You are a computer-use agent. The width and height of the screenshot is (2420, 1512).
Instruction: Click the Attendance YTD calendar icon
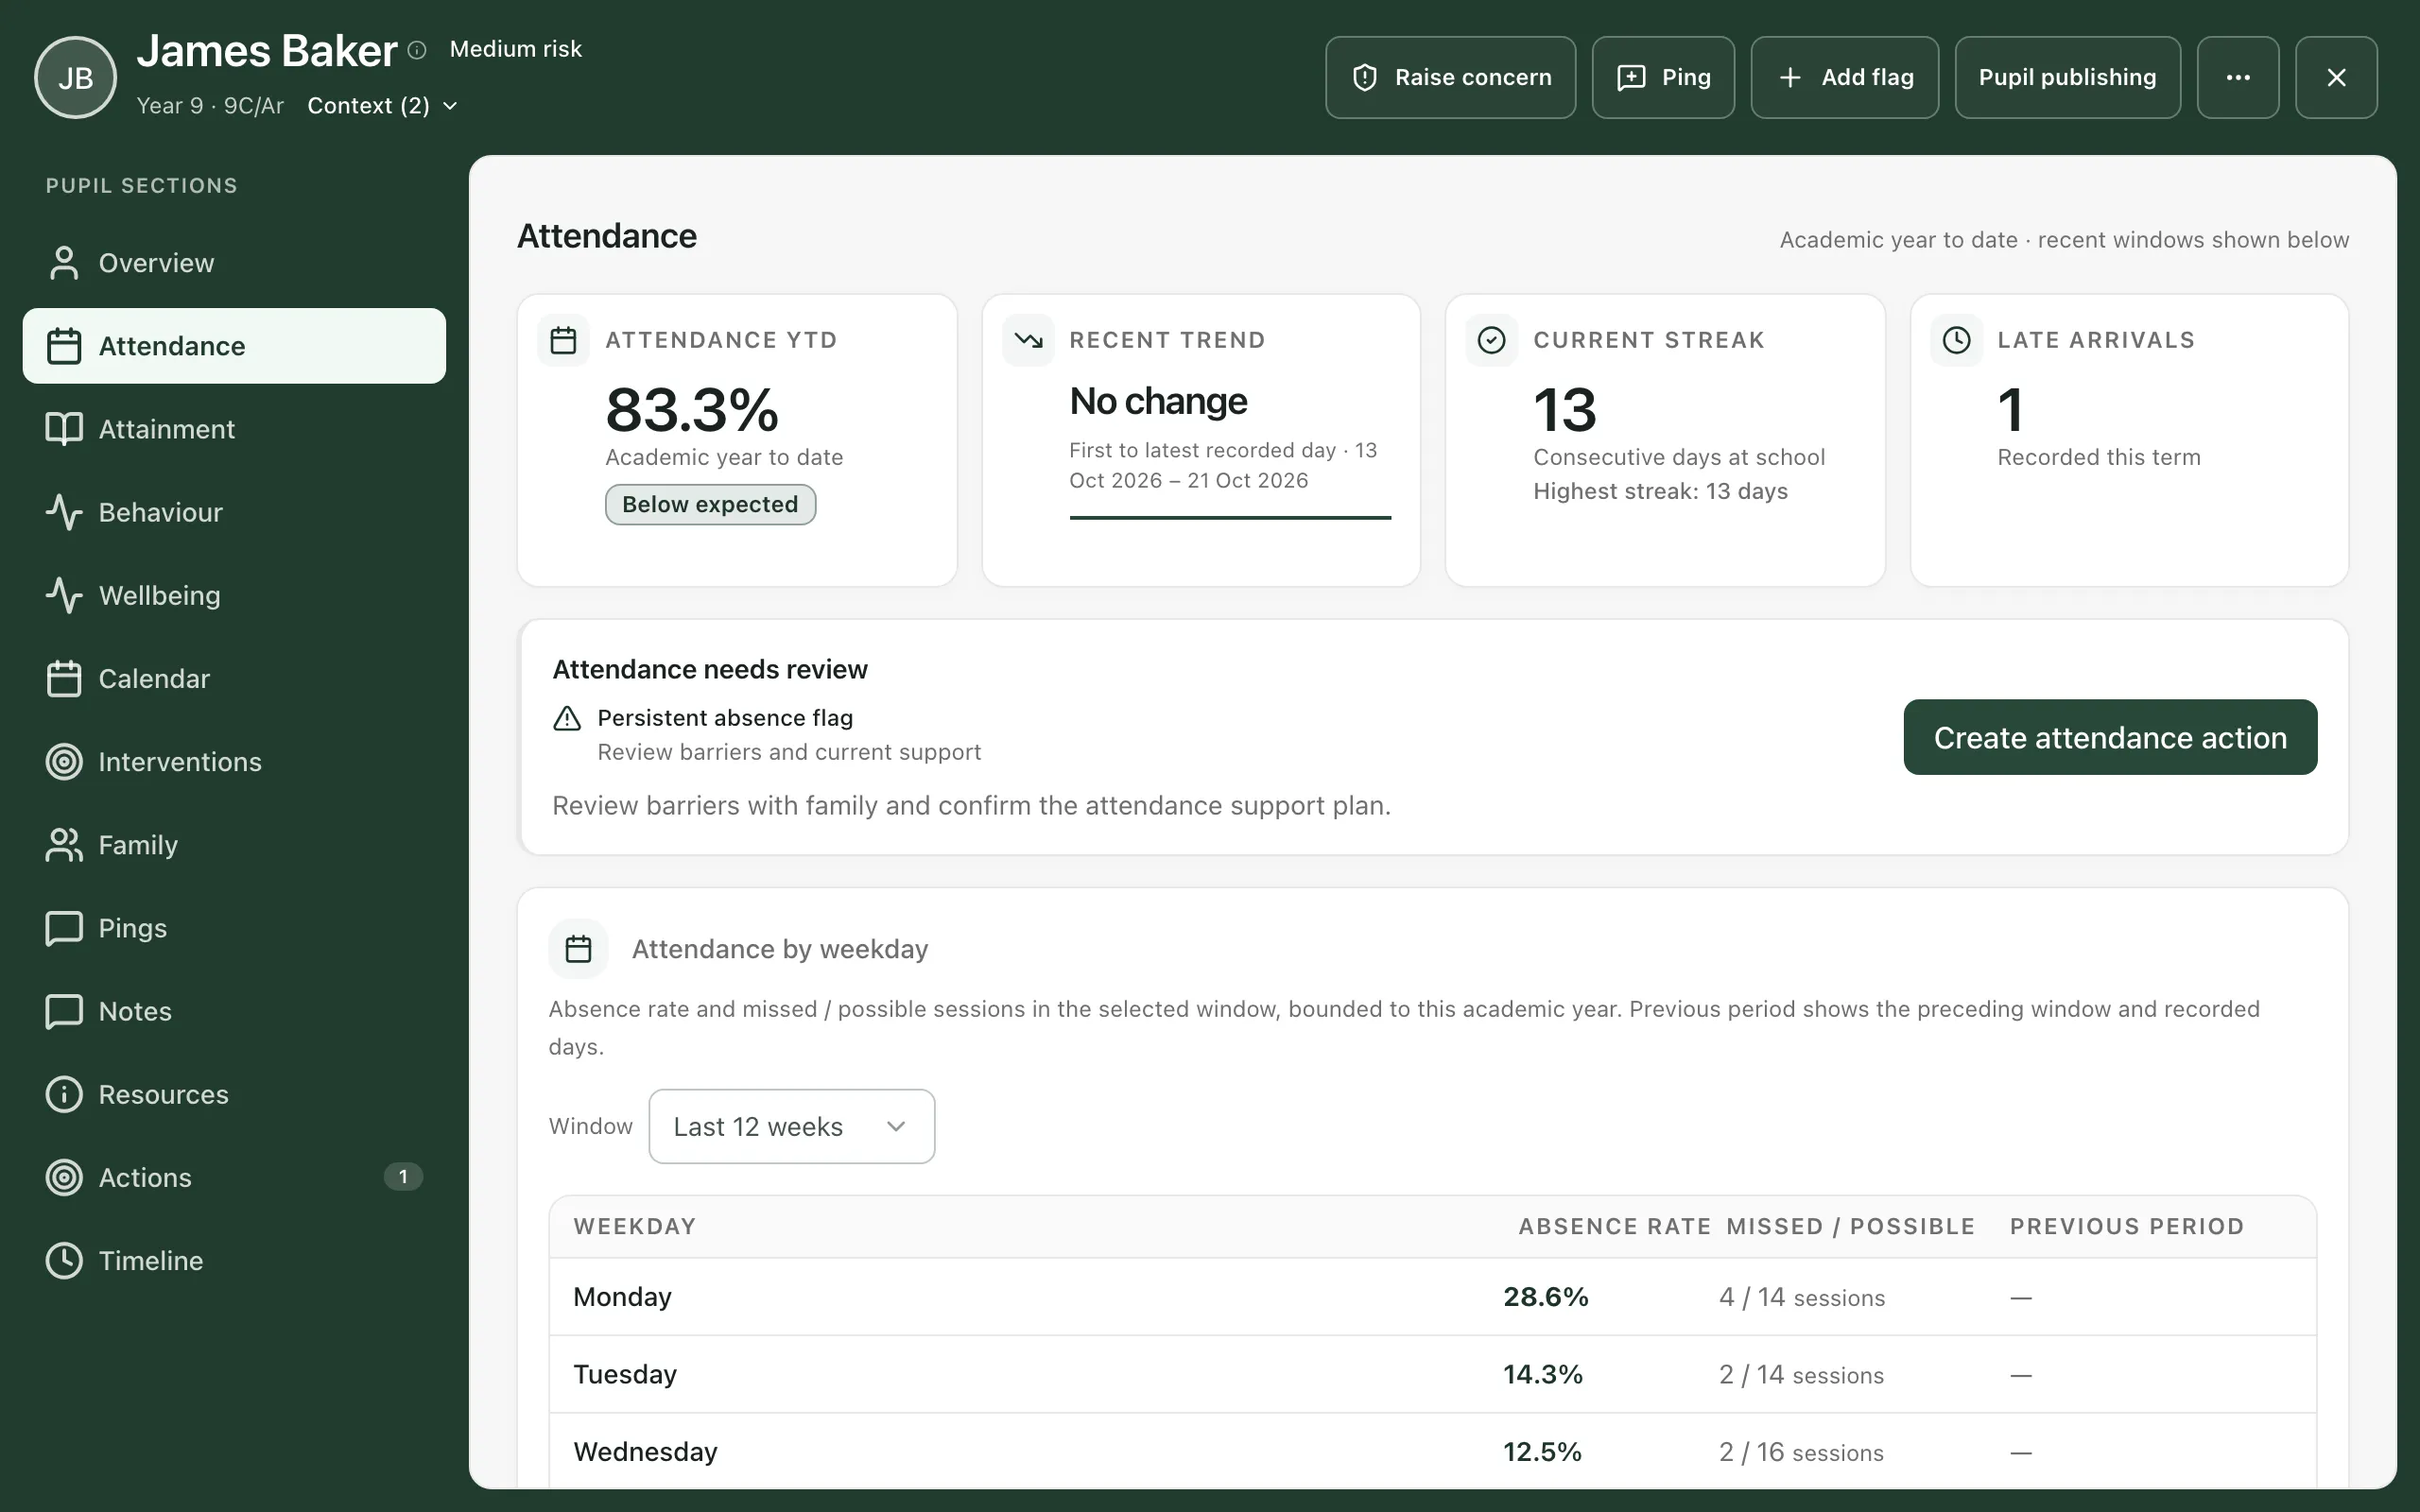[563, 340]
